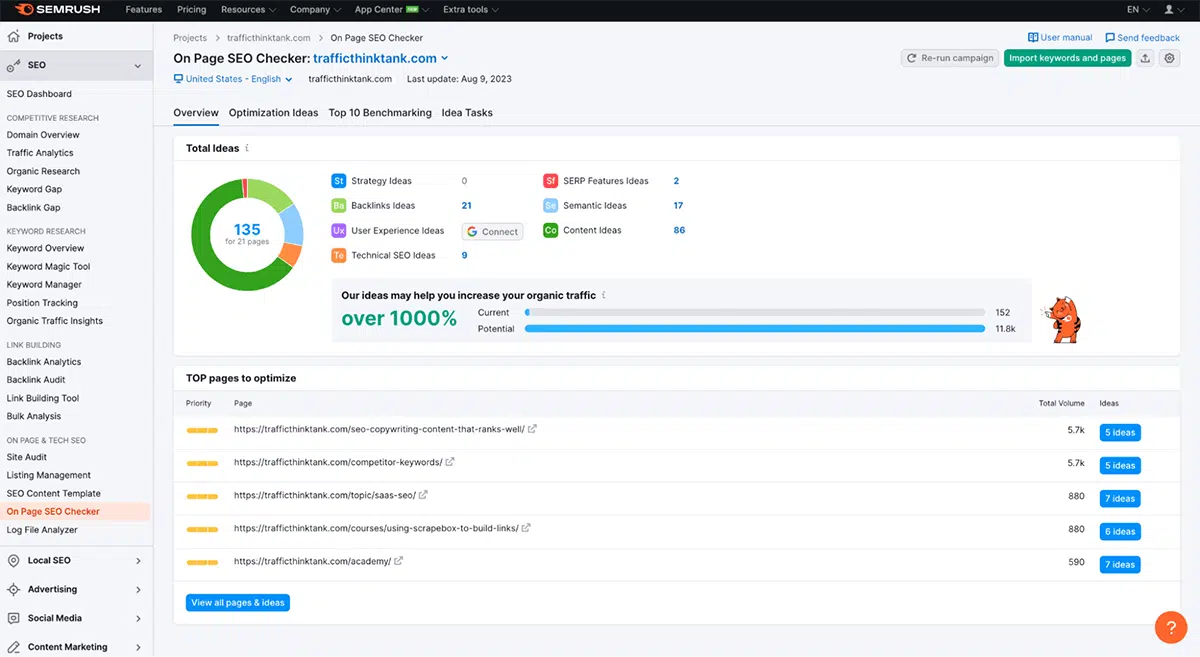Click the Social Media icon
This screenshot has height=657, width=1200.
click(x=14, y=618)
